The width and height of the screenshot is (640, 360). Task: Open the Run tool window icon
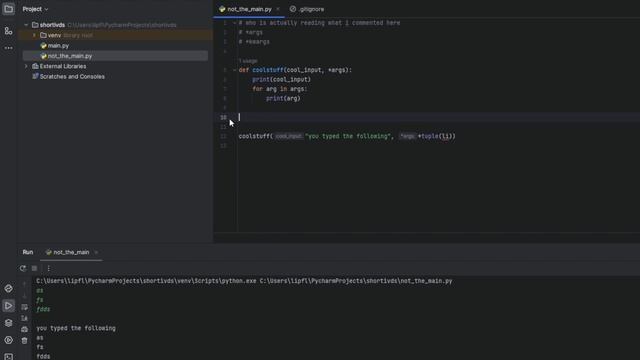click(8, 306)
